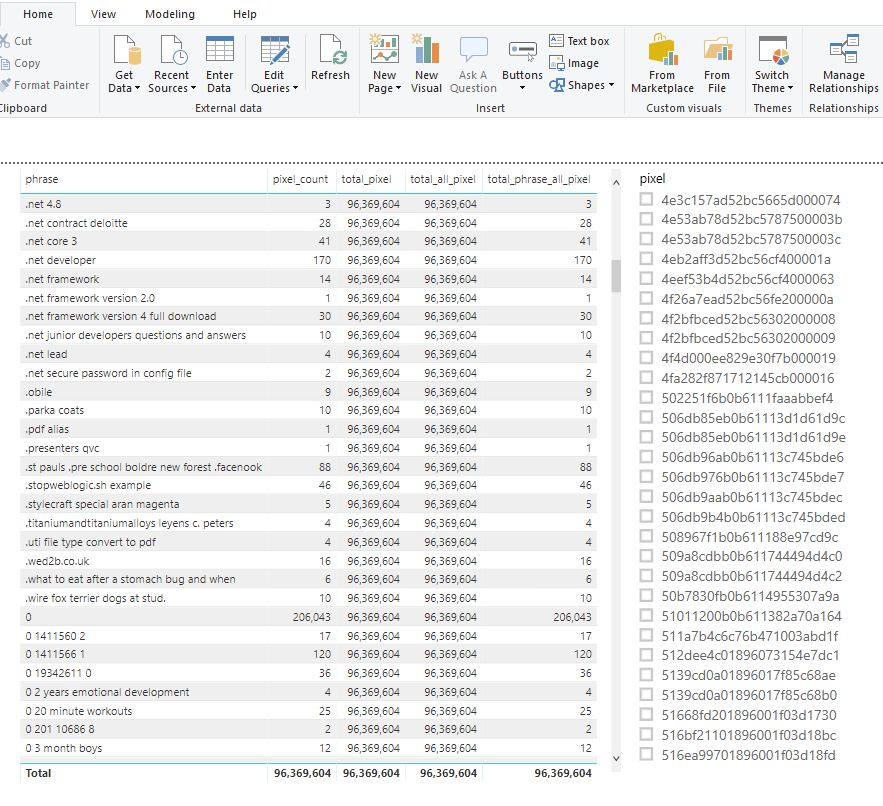Click the Cut scissors icon
This screenshot has height=806, width=883.
point(5,41)
